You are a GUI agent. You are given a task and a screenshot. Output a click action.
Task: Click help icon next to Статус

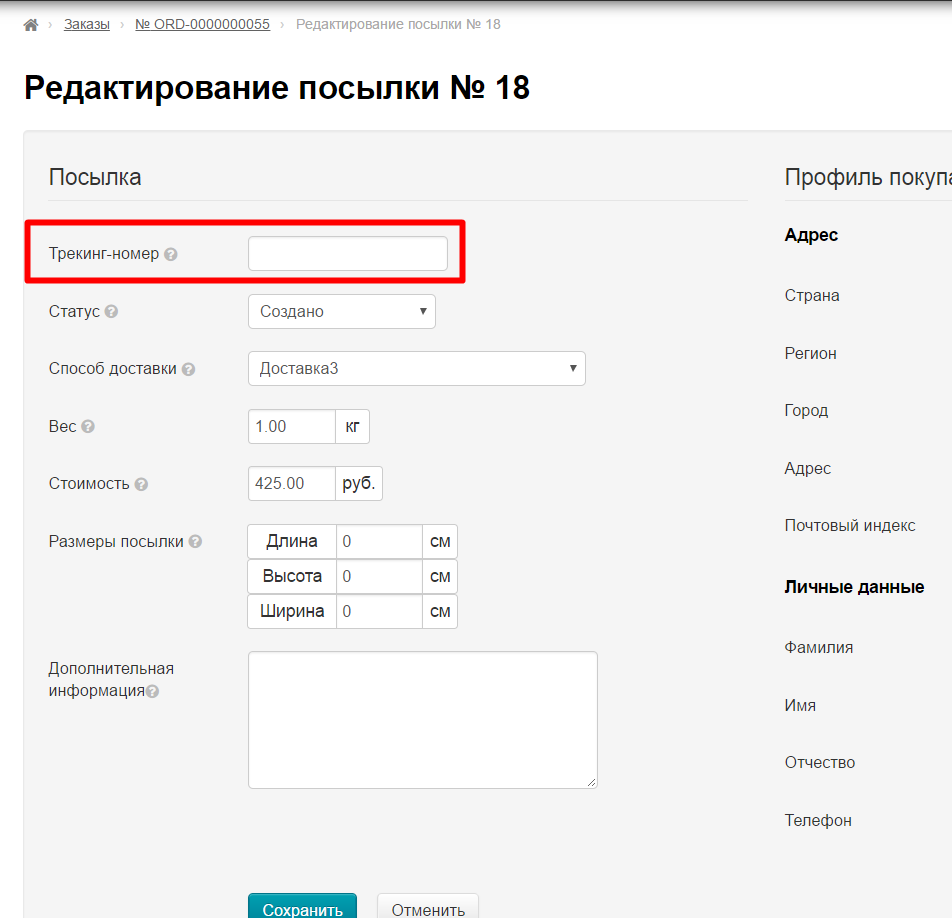(x=111, y=312)
